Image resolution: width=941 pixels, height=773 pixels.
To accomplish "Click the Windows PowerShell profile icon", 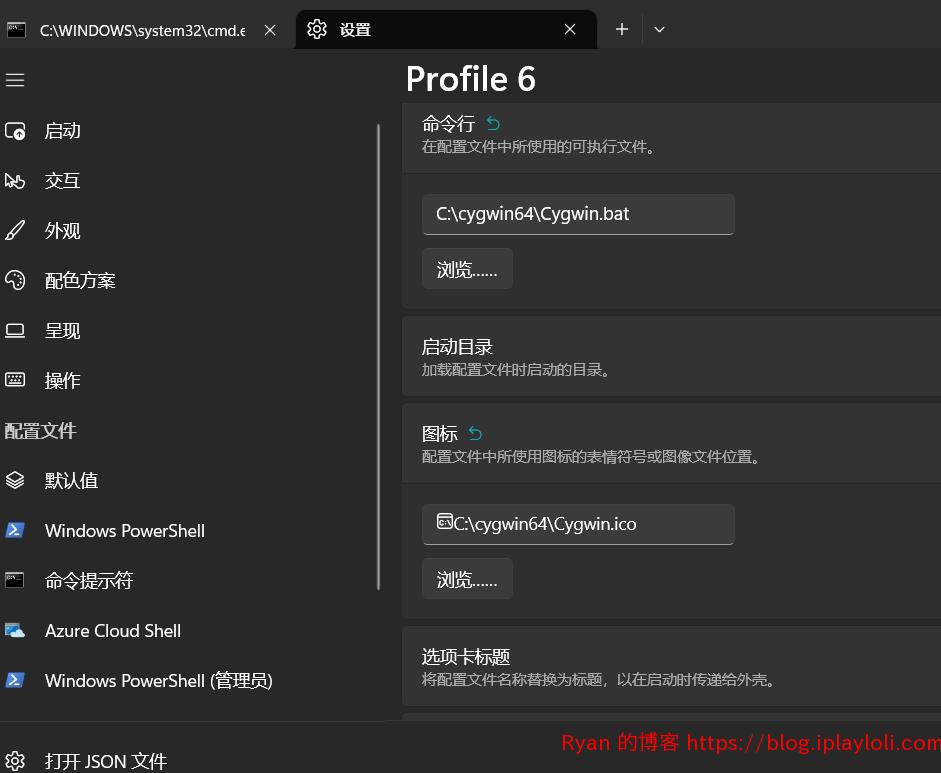I will tap(15, 530).
